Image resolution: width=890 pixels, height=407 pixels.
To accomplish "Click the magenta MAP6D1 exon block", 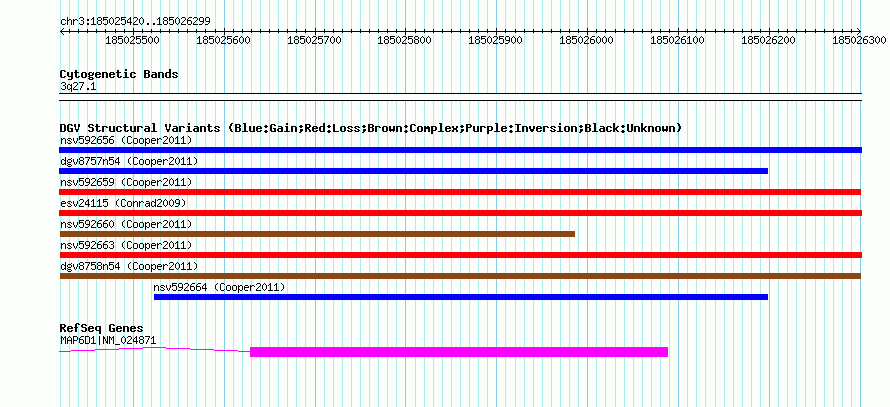I will point(459,352).
